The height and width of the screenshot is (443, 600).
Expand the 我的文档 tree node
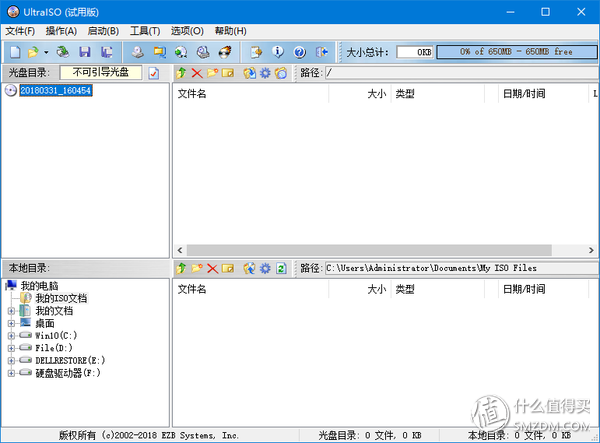(x=11, y=311)
